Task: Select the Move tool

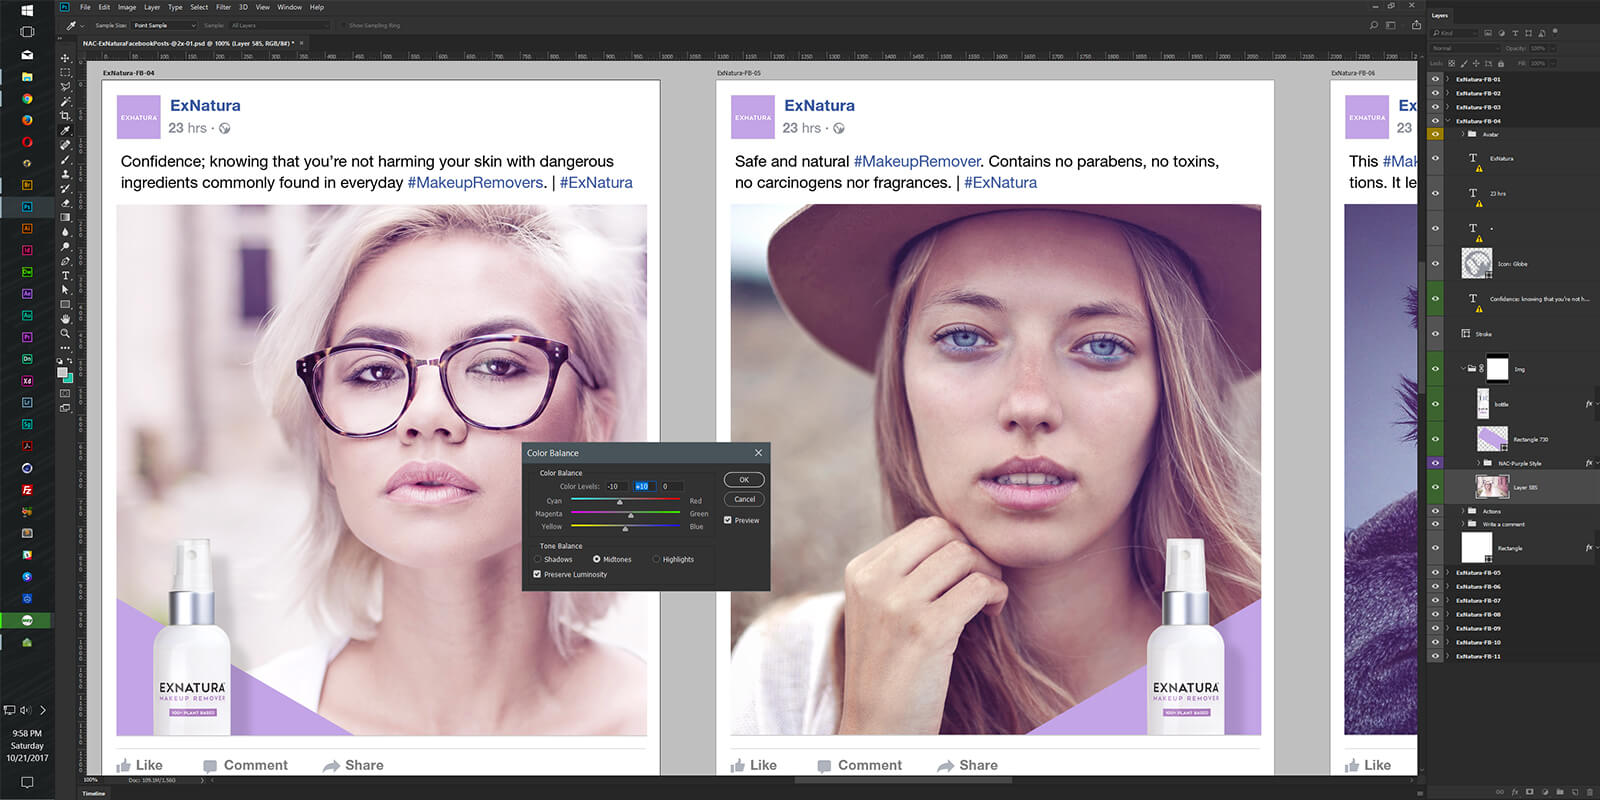Action: [x=65, y=58]
